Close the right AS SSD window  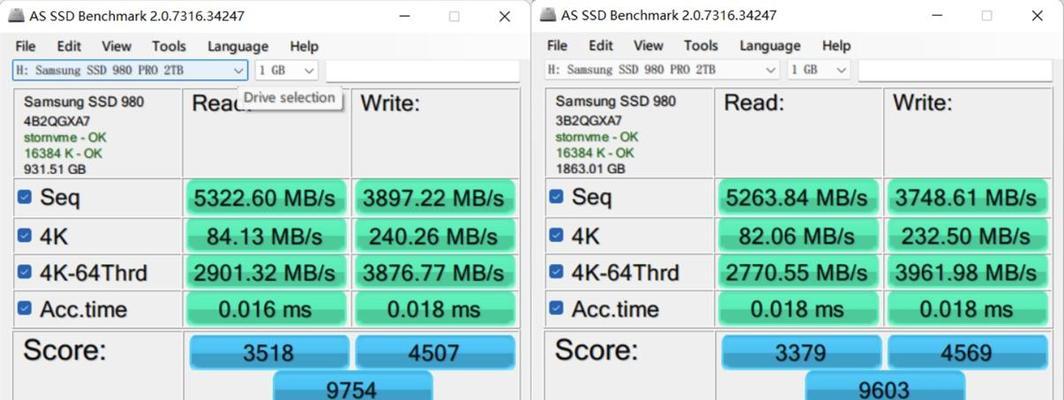click(1036, 16)
